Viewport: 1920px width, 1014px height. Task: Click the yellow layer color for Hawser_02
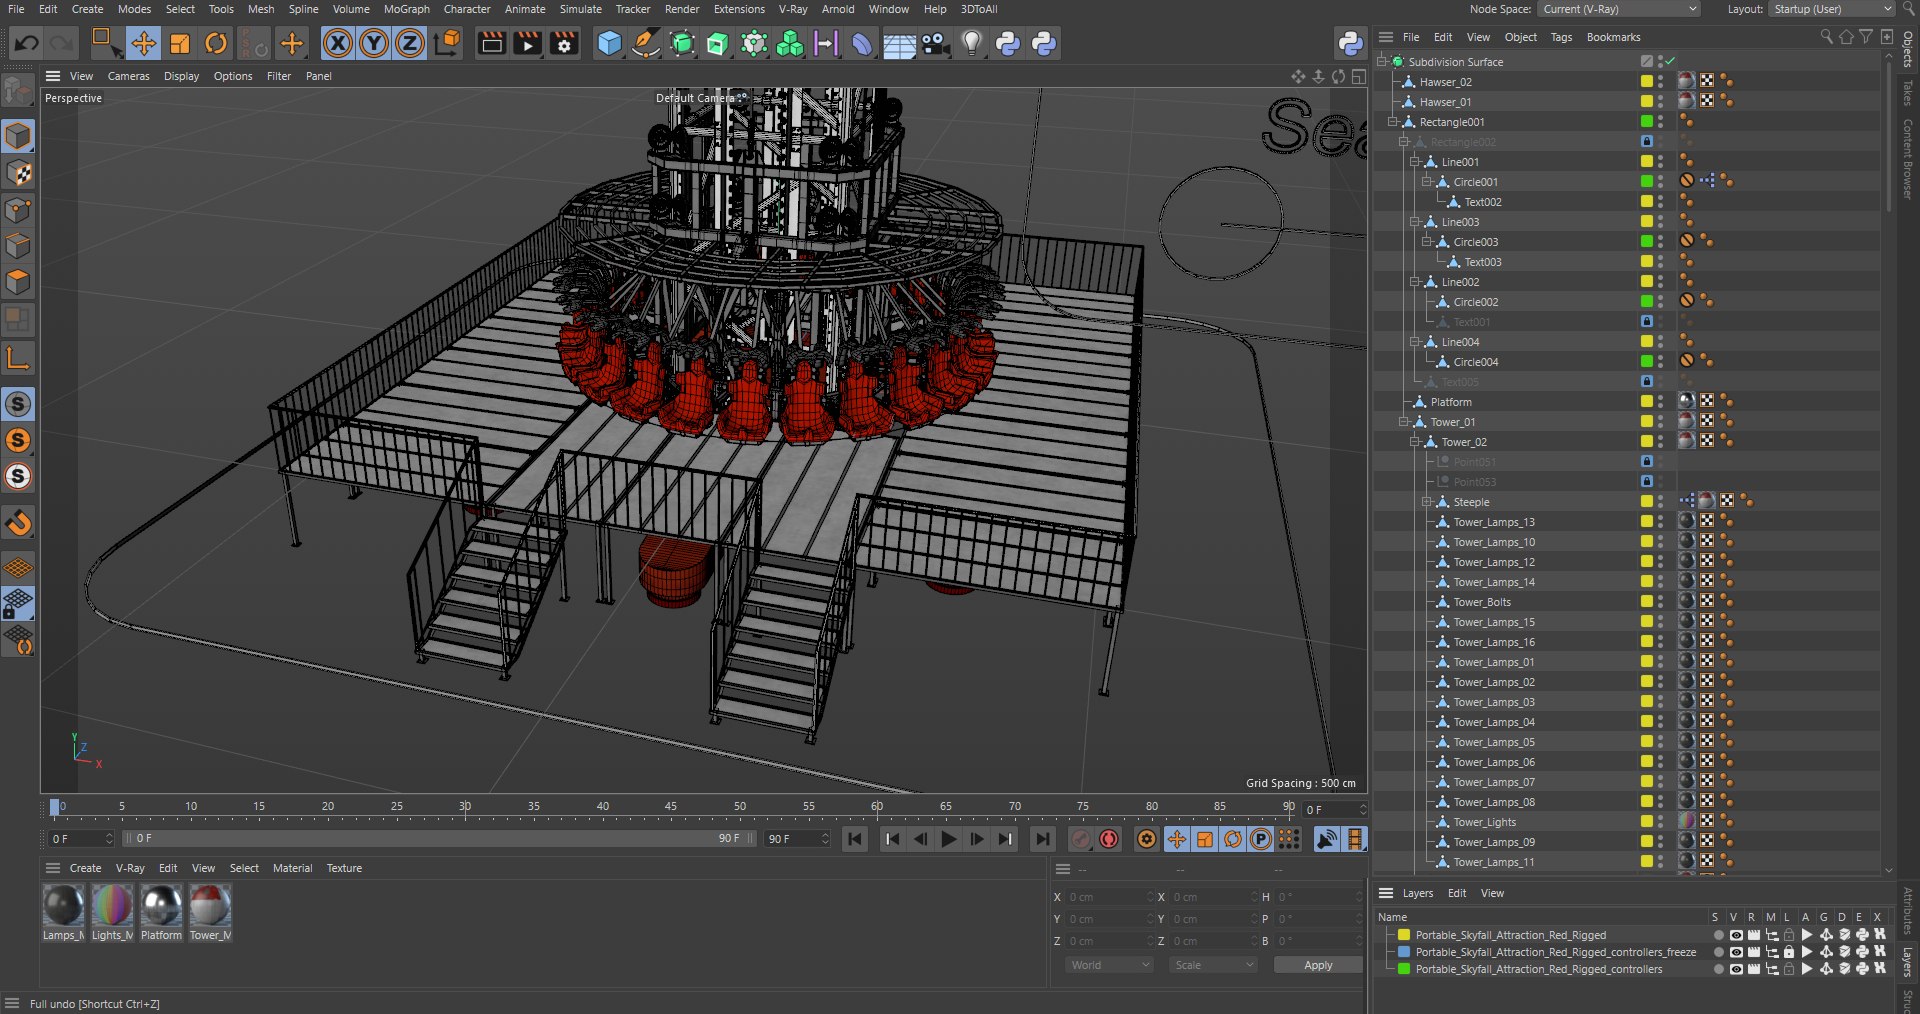1646,81
